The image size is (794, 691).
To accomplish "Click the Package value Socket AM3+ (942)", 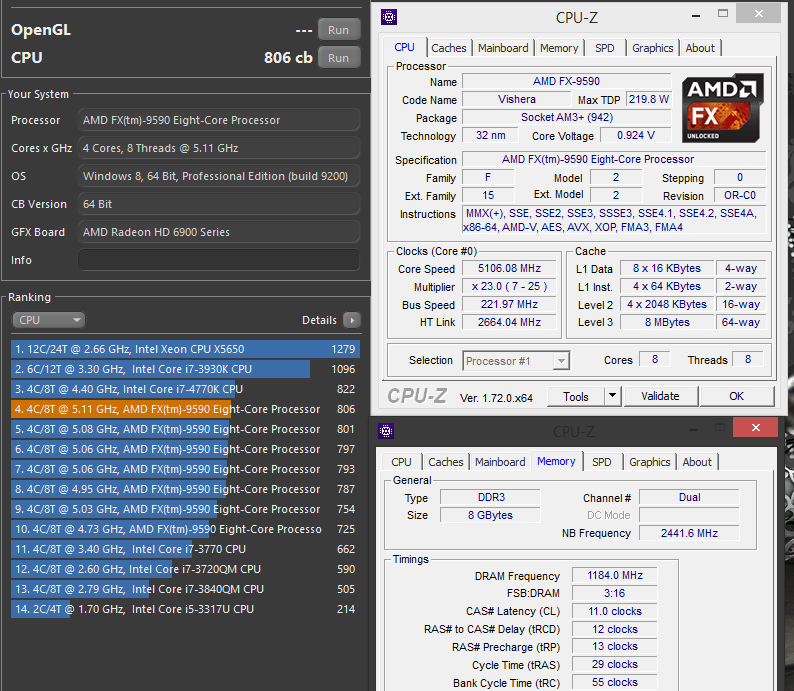I will coord(567,117).
